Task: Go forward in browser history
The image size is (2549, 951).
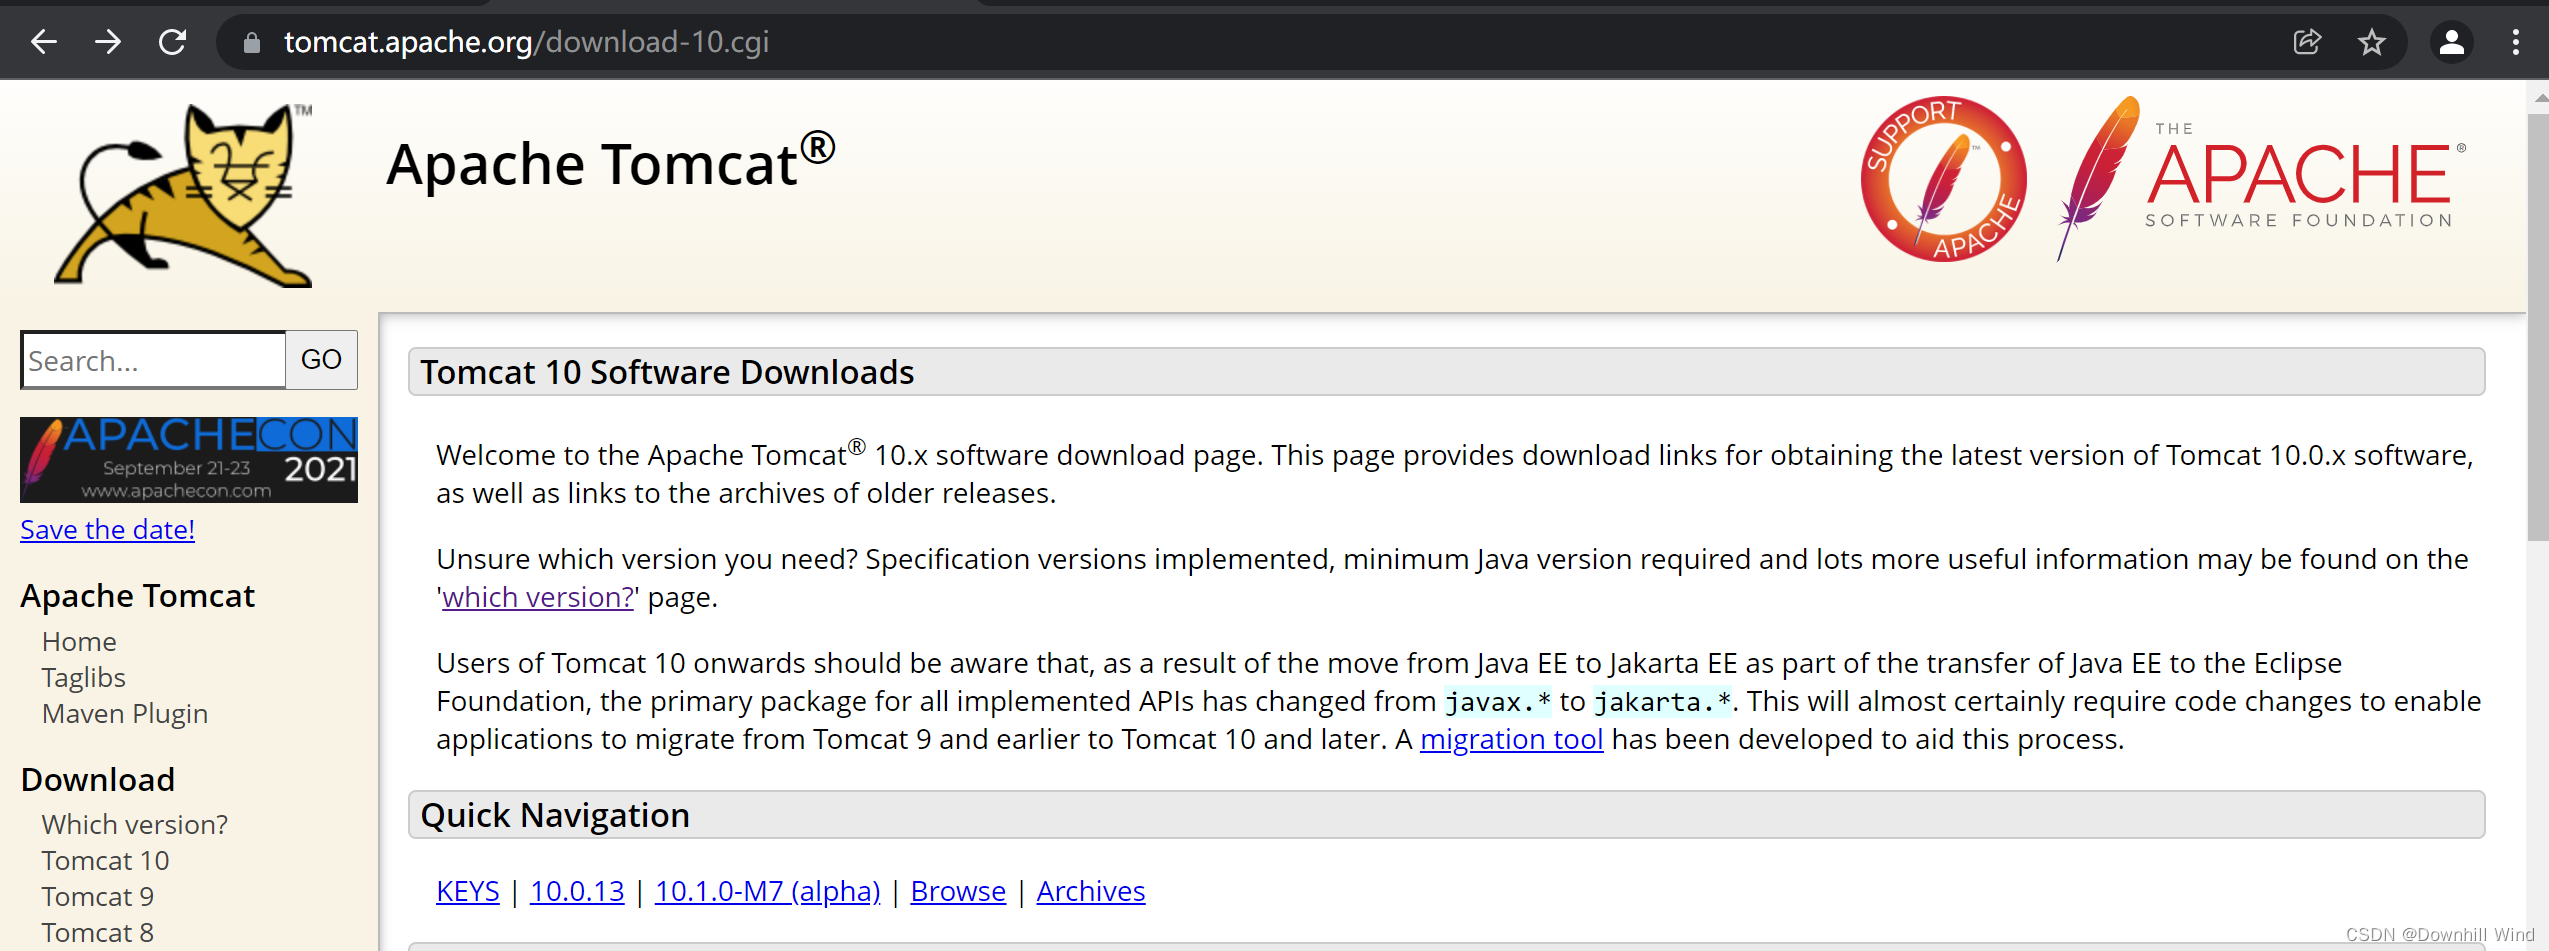Action: [x=108, y=42]
